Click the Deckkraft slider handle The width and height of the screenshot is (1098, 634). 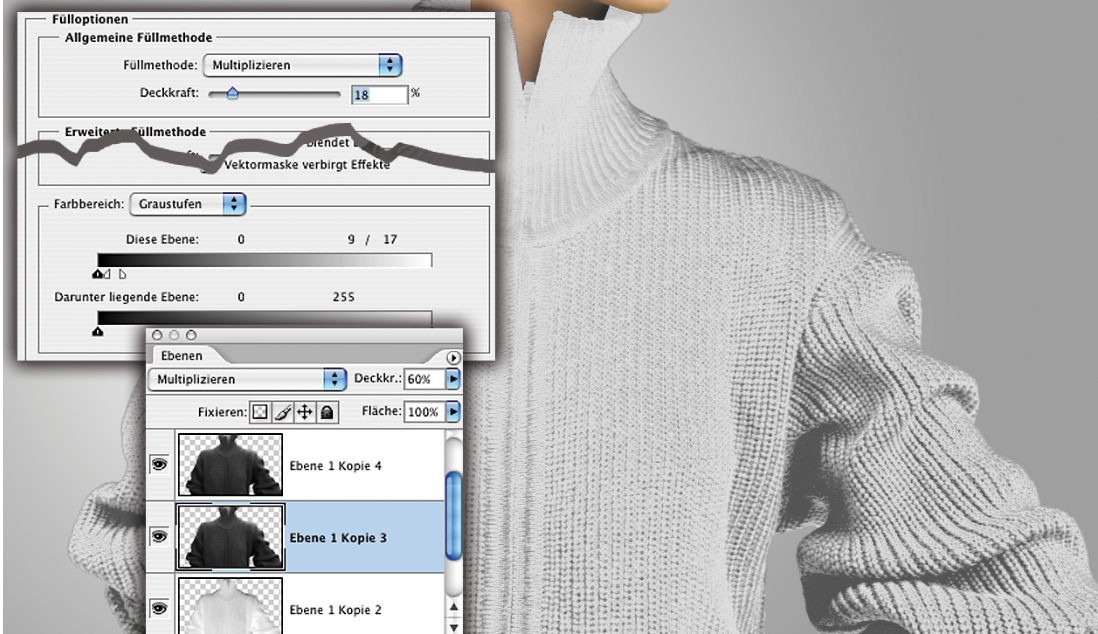pyautogui.click(x=232, y=93)
